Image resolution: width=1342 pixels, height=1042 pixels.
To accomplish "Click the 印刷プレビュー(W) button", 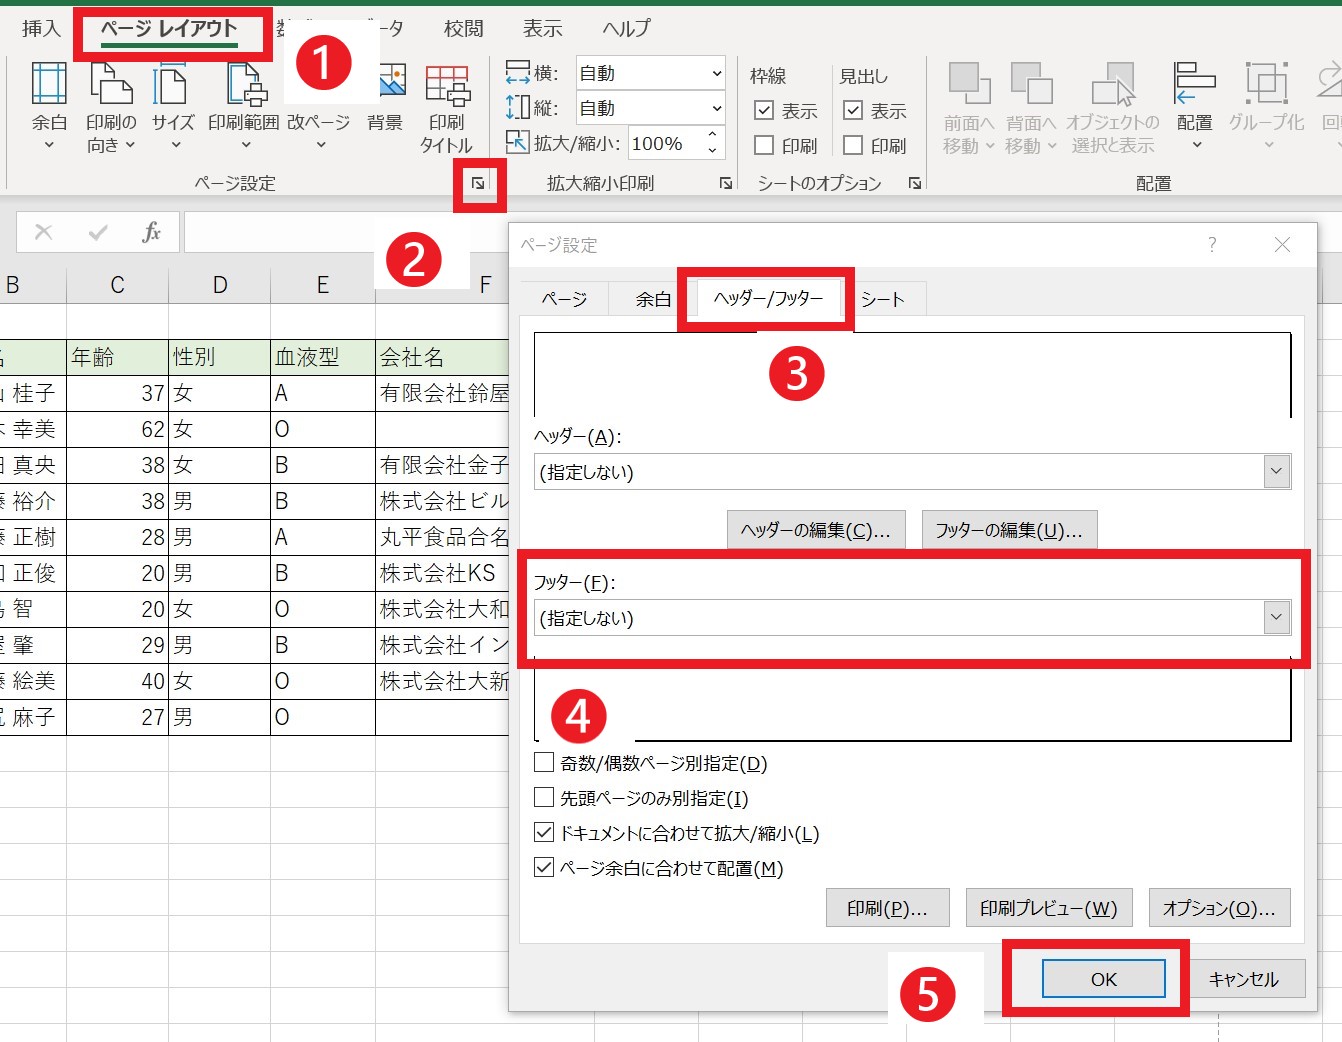I will tap(1048, 907).
